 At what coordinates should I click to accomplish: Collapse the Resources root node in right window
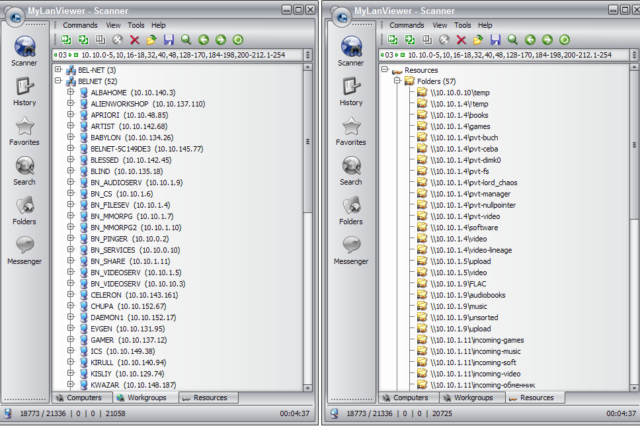pos(384,69)
